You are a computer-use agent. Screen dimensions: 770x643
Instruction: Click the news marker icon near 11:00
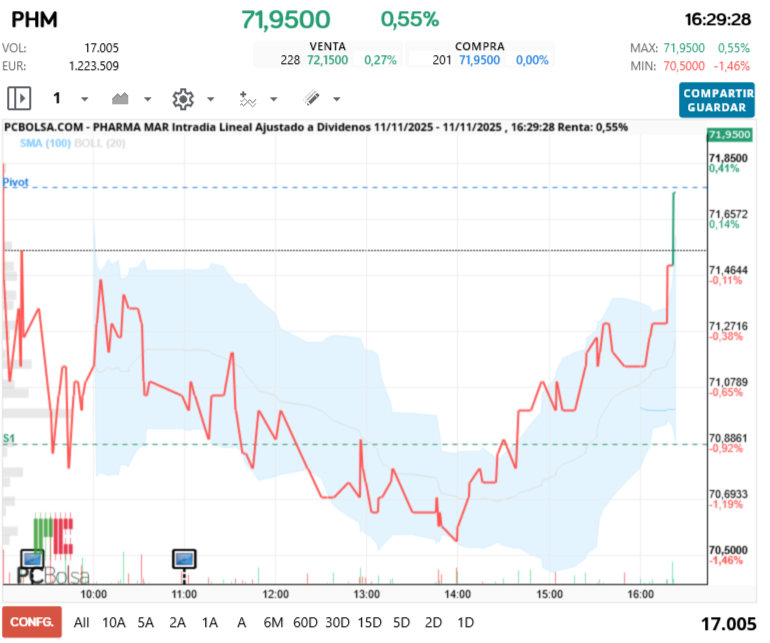[x=184, y=559]
